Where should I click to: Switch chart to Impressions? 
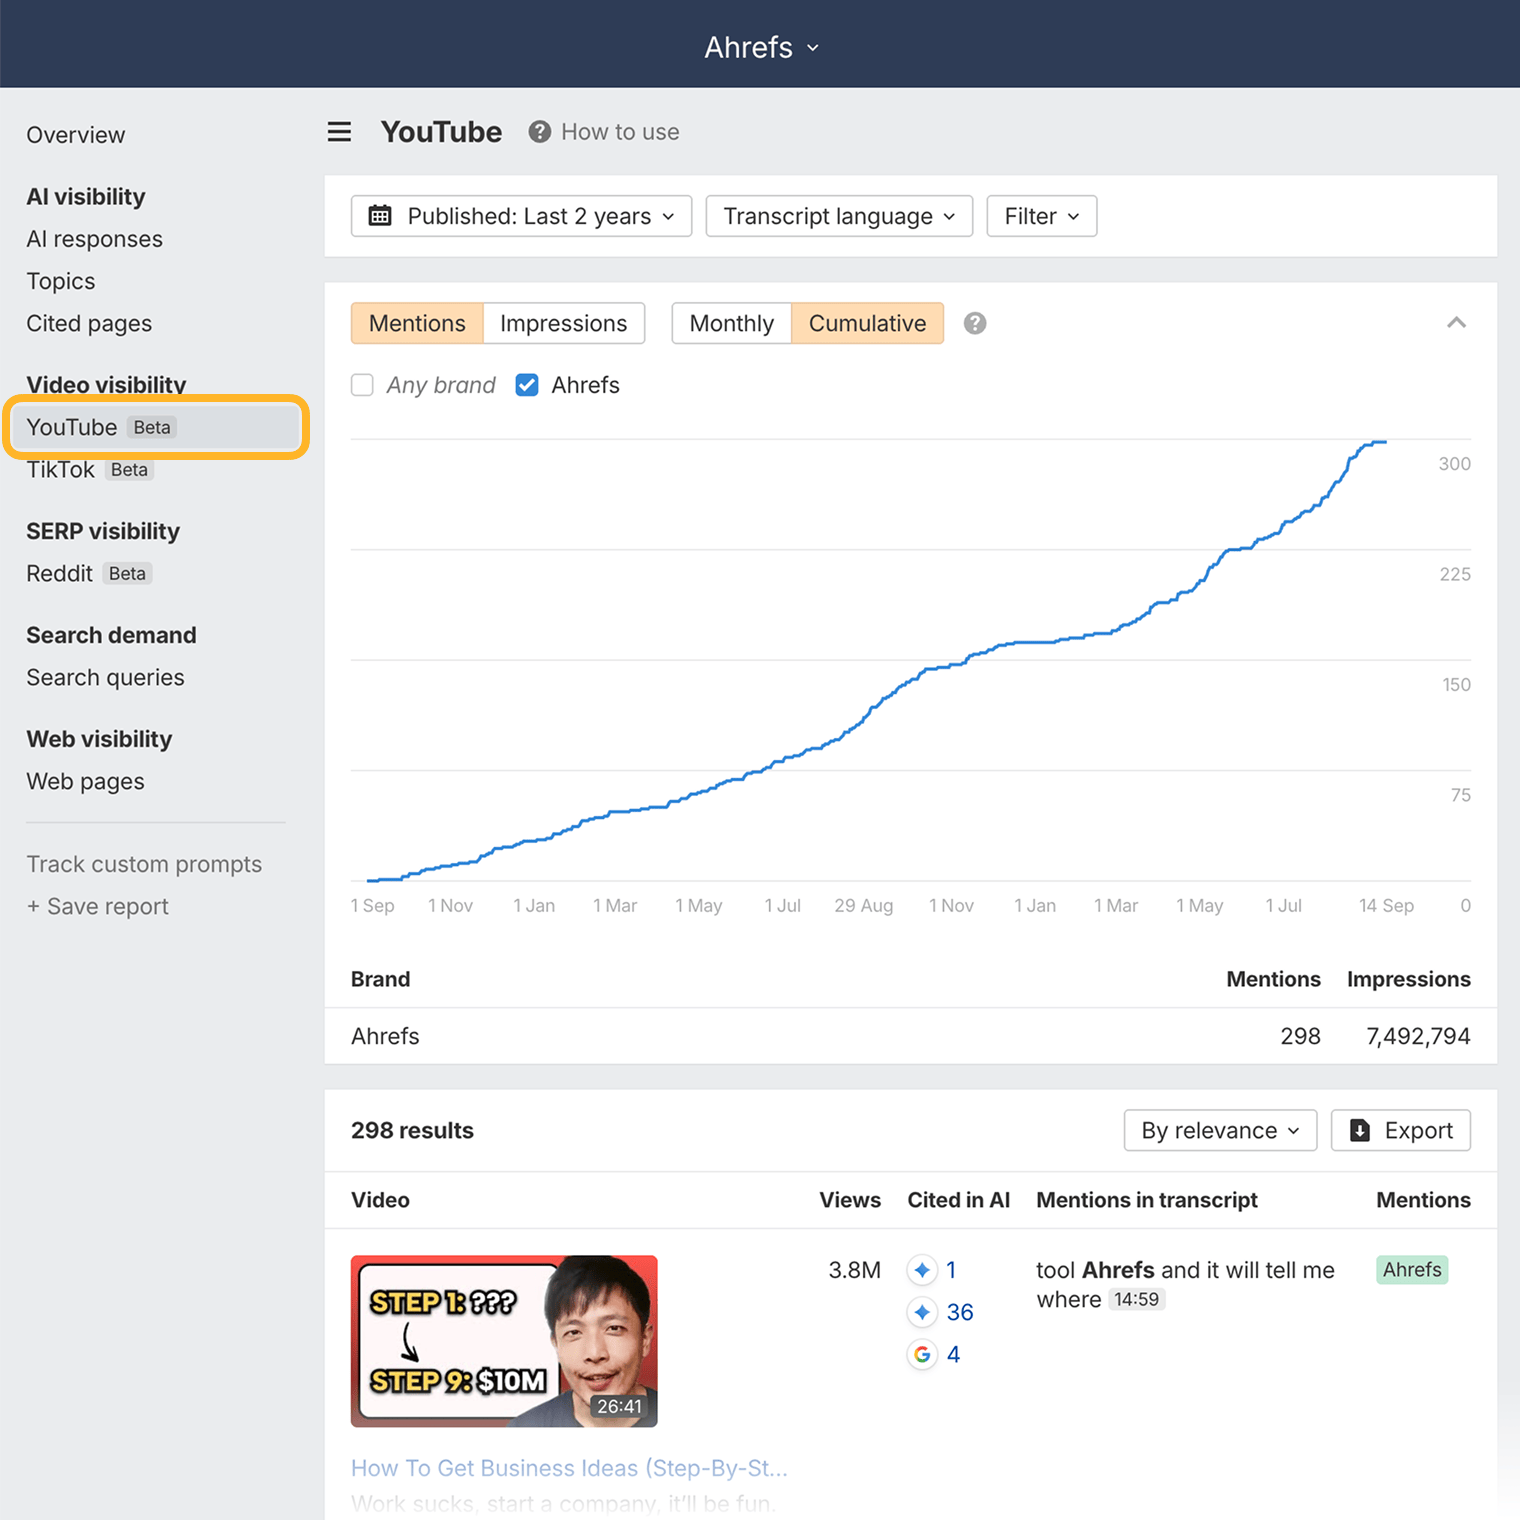pyautogui.click(x=564, y=323)
